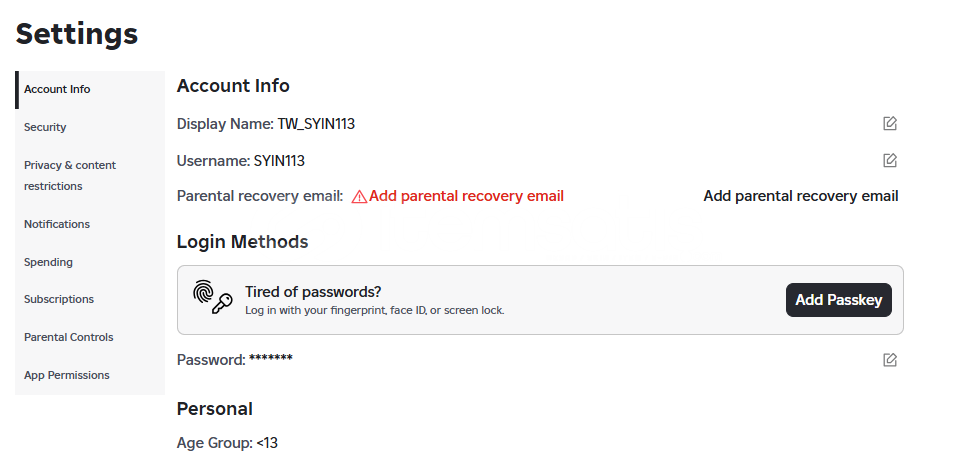The width and height of the screenshot is (972, 457).
Task: Edit the Username with pencil icon
Action: click(x=890, y=161)
